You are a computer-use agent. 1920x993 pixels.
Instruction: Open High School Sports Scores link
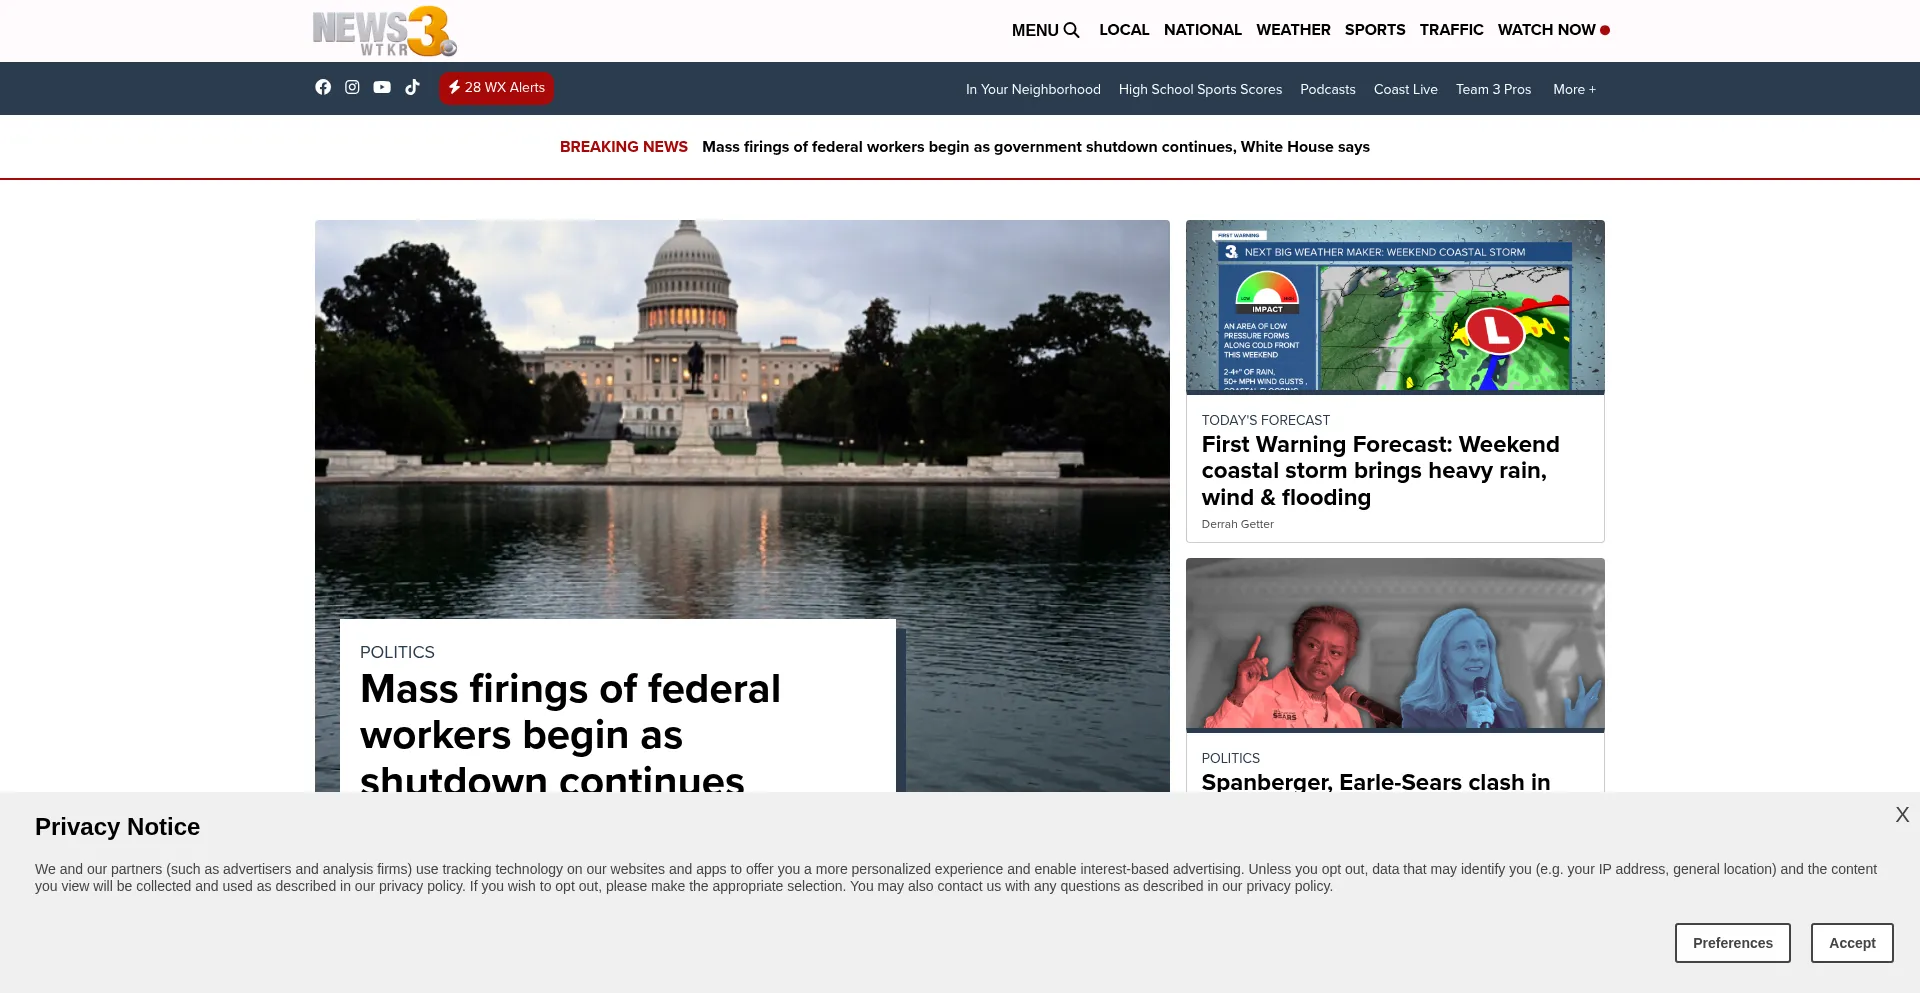tap(1200, 90)
